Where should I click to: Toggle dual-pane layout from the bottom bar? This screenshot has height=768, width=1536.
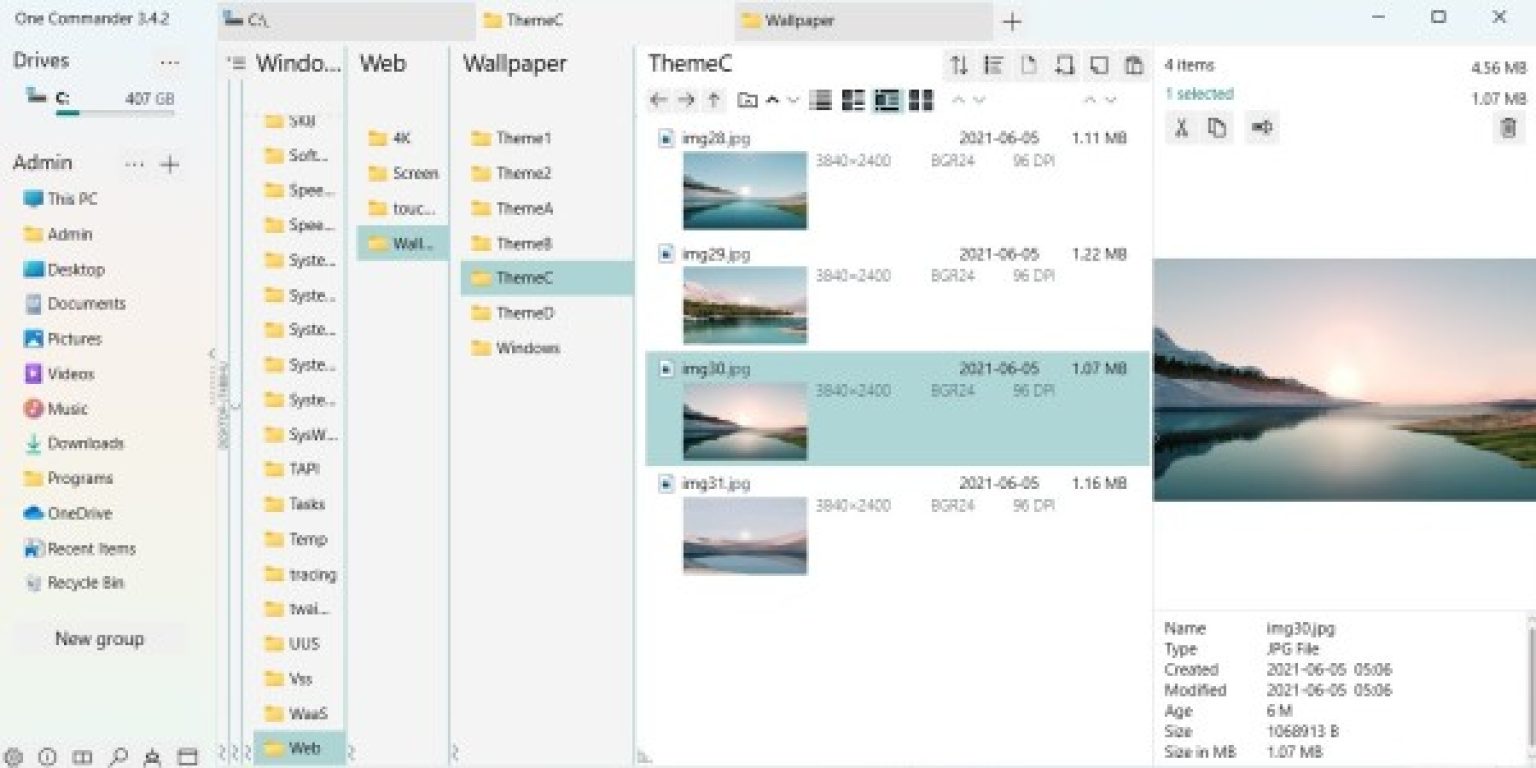click(x=82, y=757)
